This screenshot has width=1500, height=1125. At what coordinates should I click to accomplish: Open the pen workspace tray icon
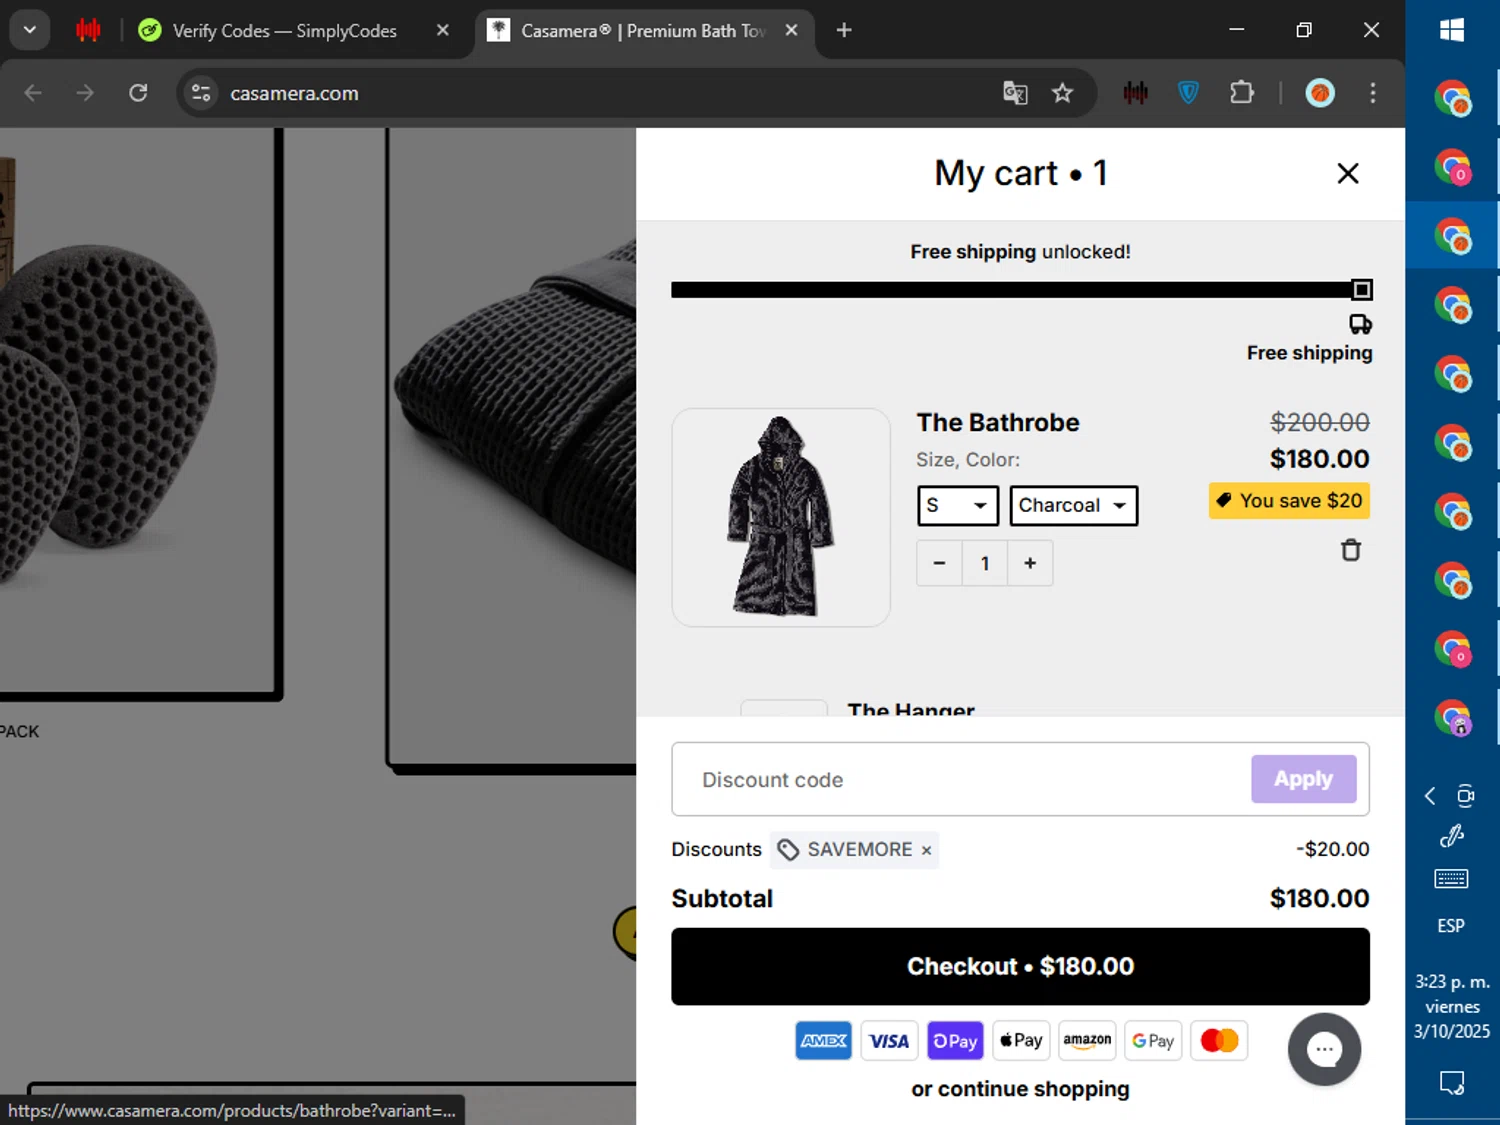pos(1451,836)
